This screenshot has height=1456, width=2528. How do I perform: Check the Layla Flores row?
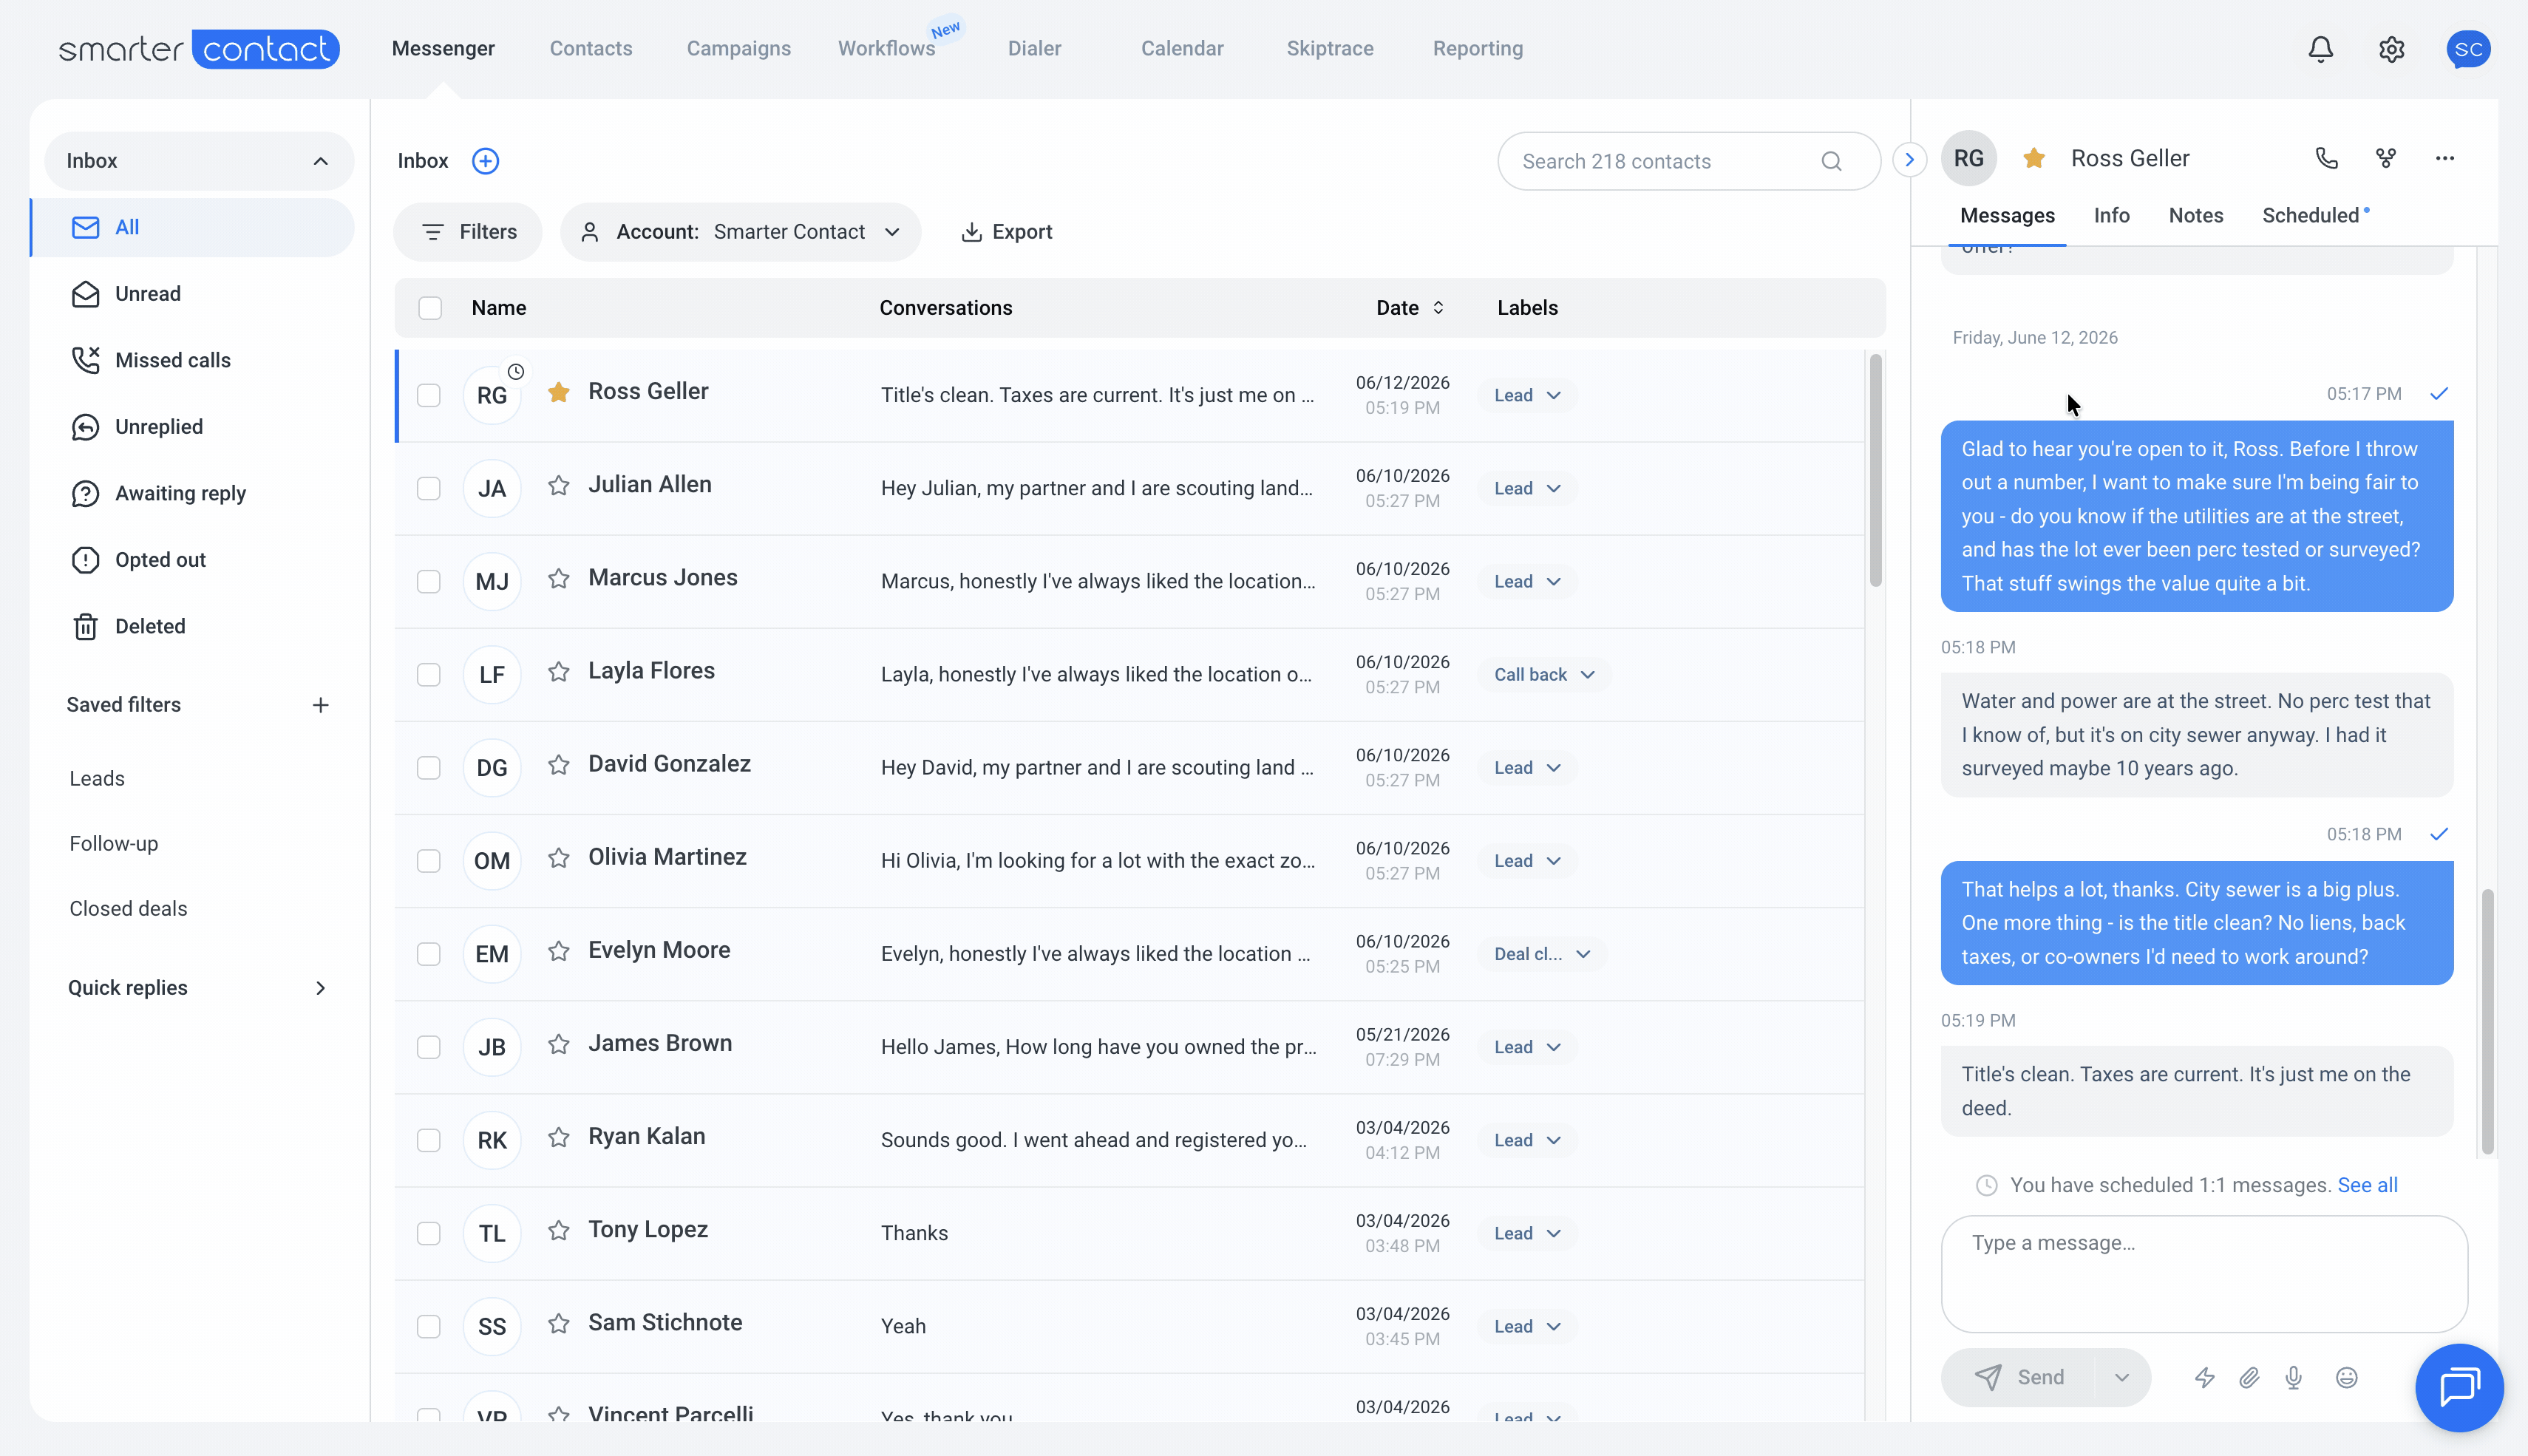[x=428, y=674]
